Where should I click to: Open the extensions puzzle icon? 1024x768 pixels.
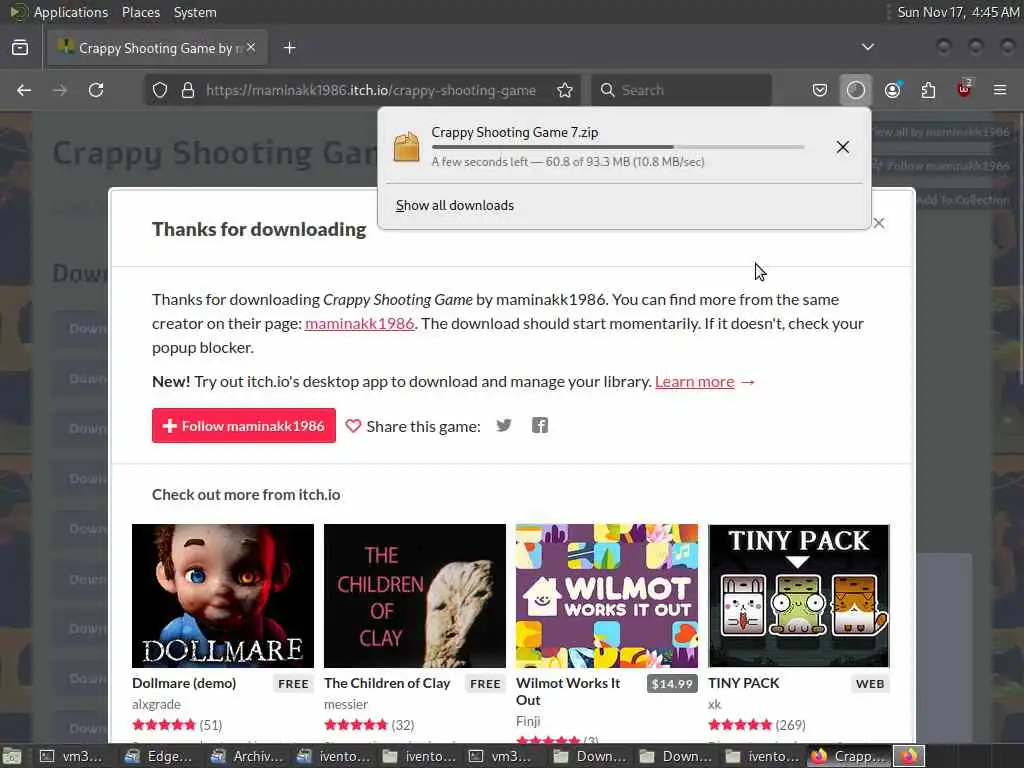(928, 90)
